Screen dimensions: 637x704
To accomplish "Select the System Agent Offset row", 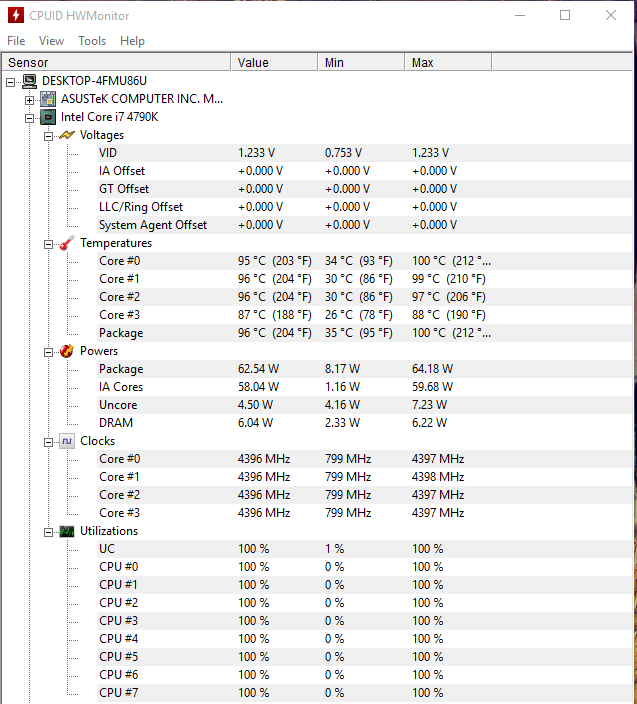I will pyautogui.click(x=365, y=224).
